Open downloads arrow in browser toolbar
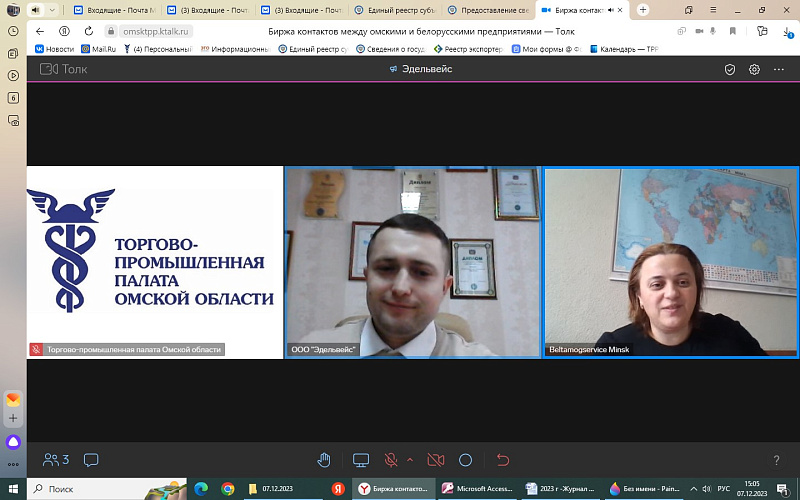800x500 pixels. (x=788, y=32)
